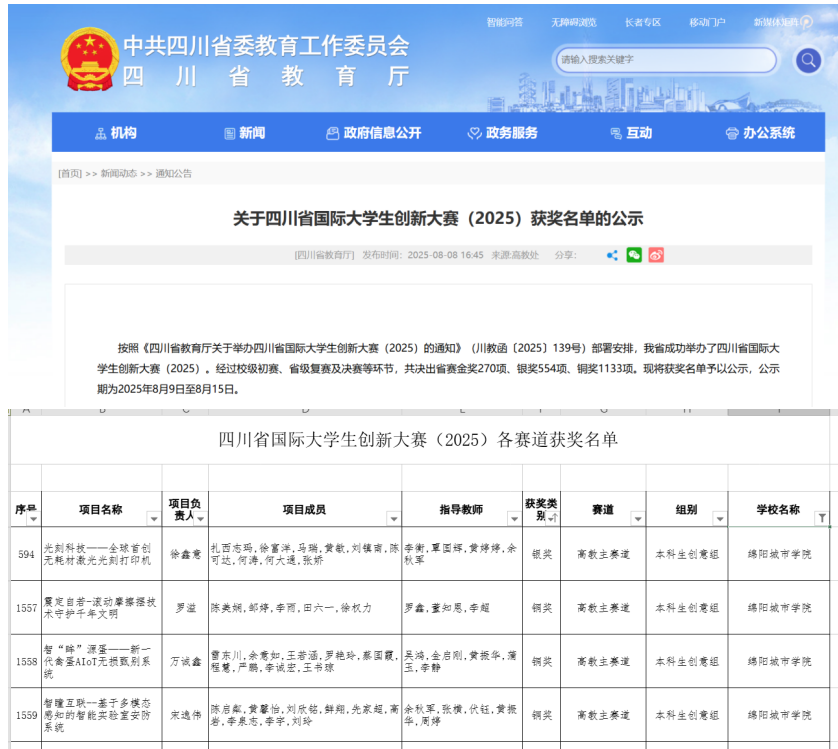Select 高教主赛道 cell in row 594
The width and height of the screenshot is (838, 749).
603,554
